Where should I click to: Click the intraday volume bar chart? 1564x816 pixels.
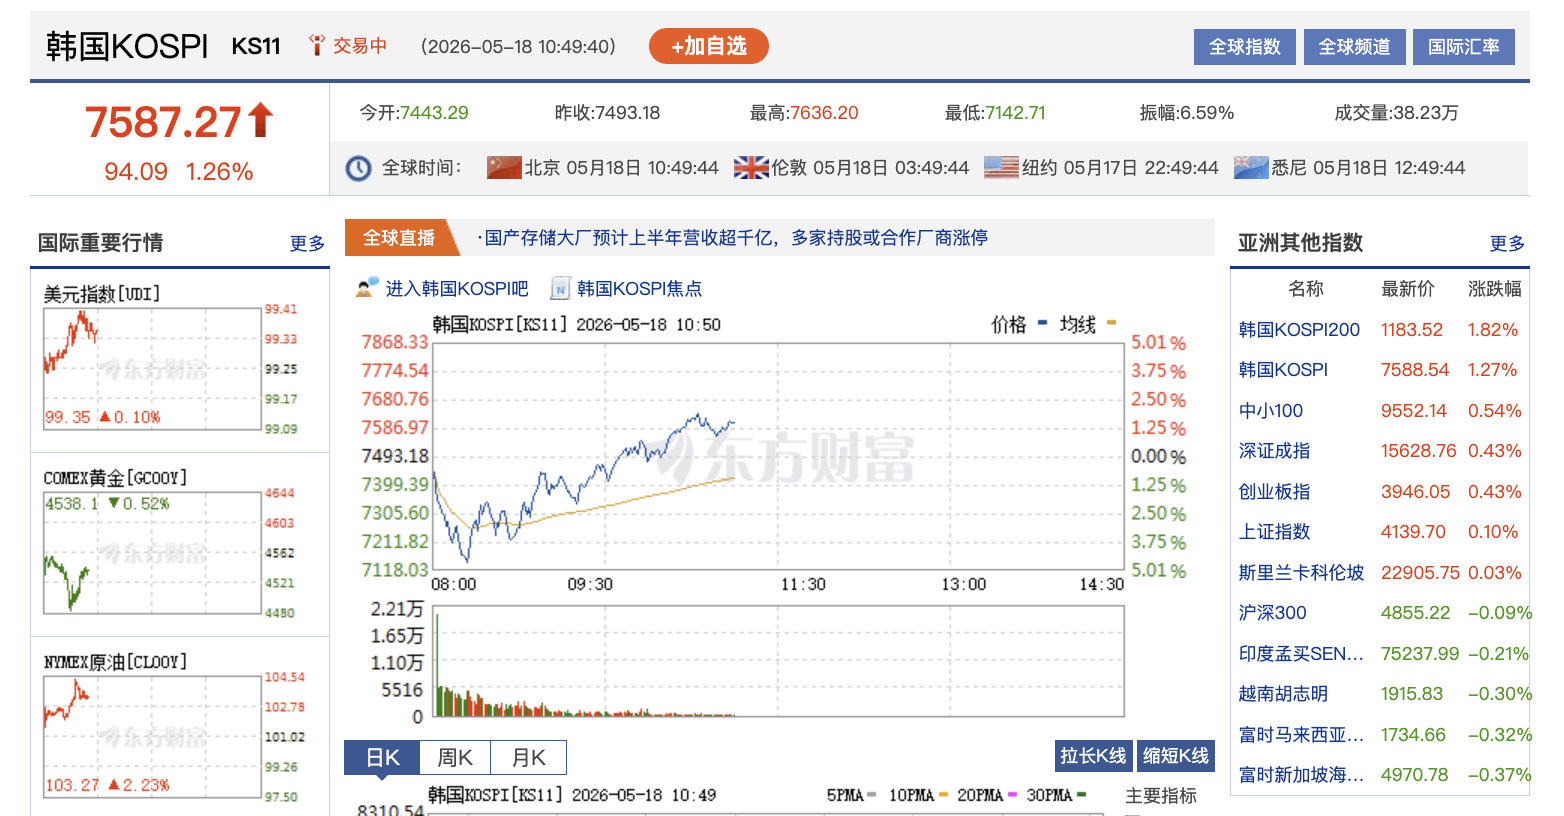(x=778, y=661)
